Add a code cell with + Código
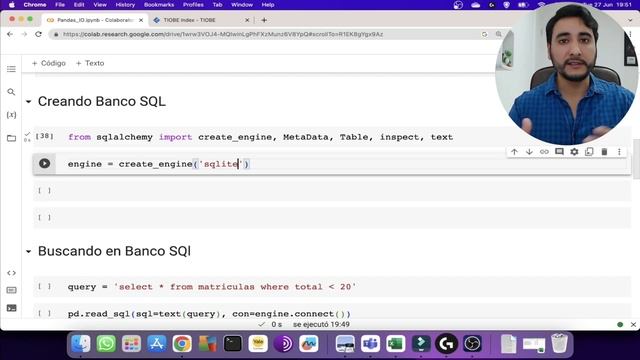 [49, 63]
